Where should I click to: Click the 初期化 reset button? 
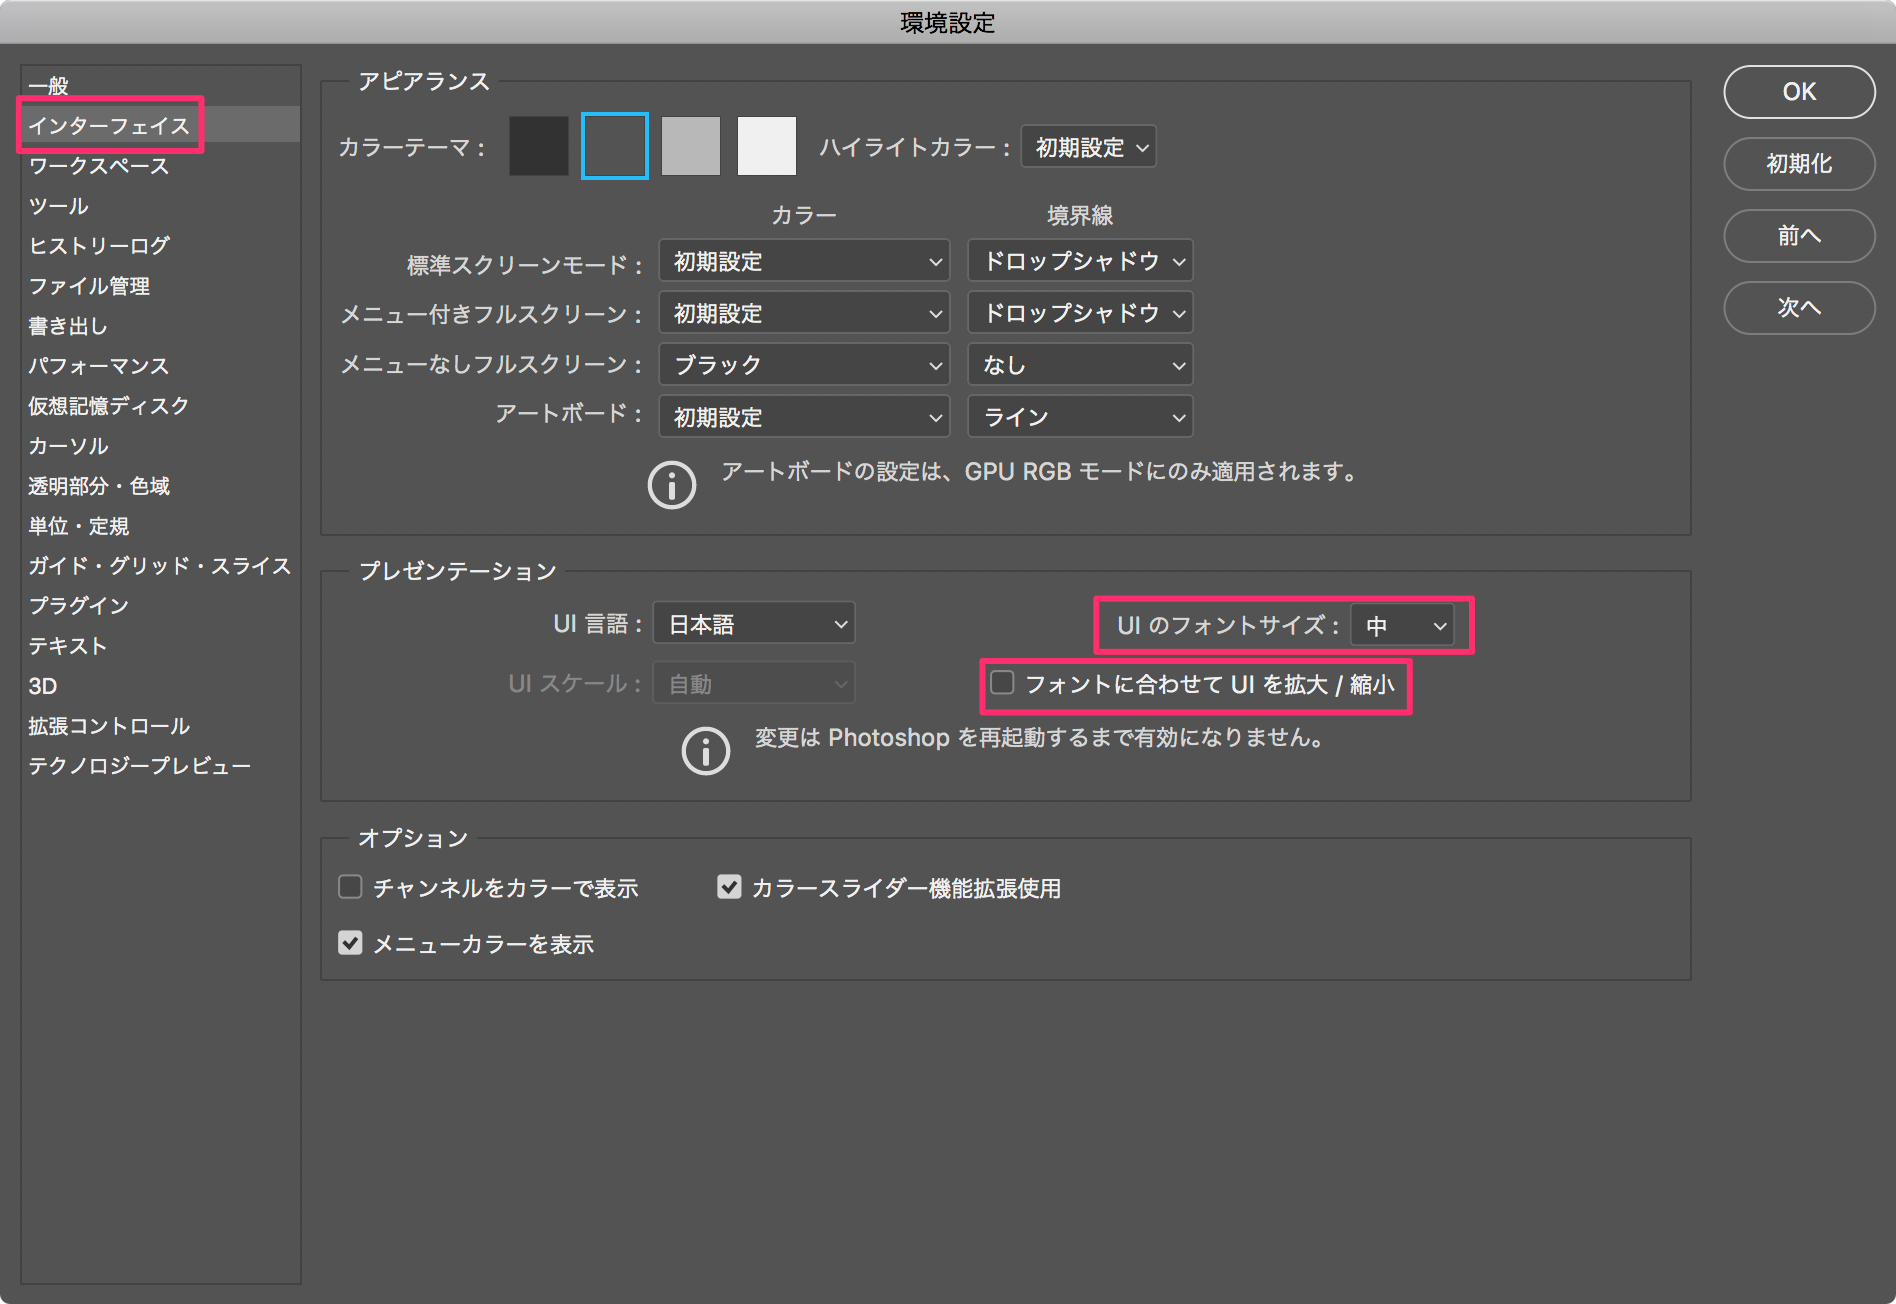pos(1799,163)
